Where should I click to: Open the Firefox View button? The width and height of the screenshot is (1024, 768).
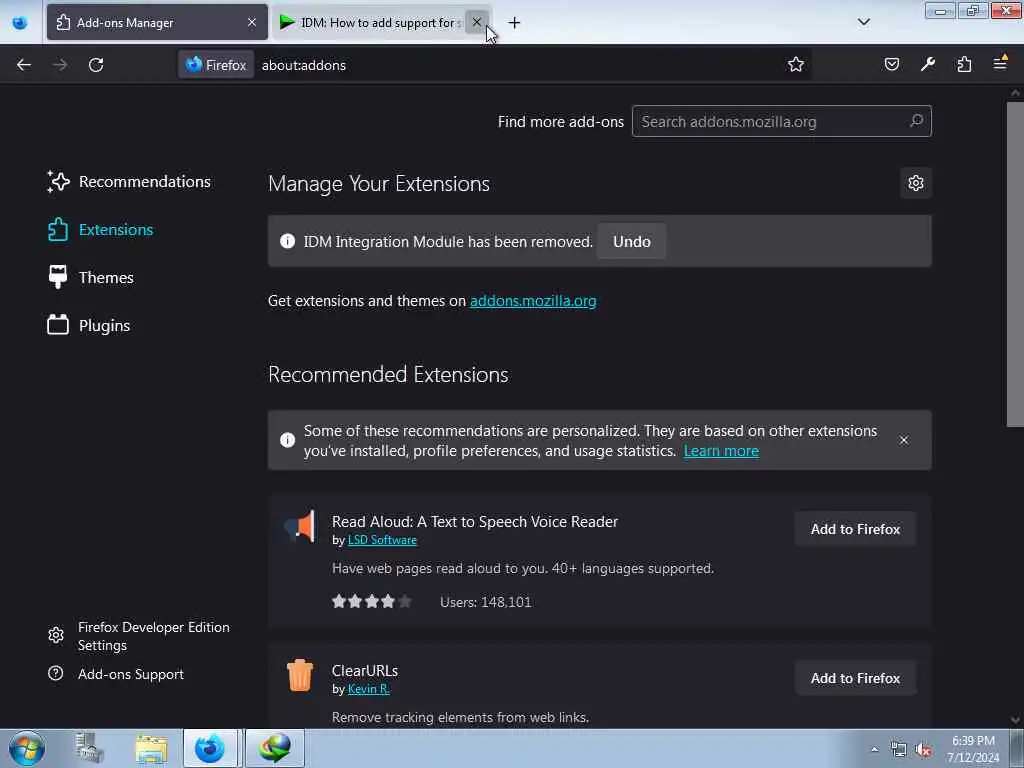click(x=20, y=23)
